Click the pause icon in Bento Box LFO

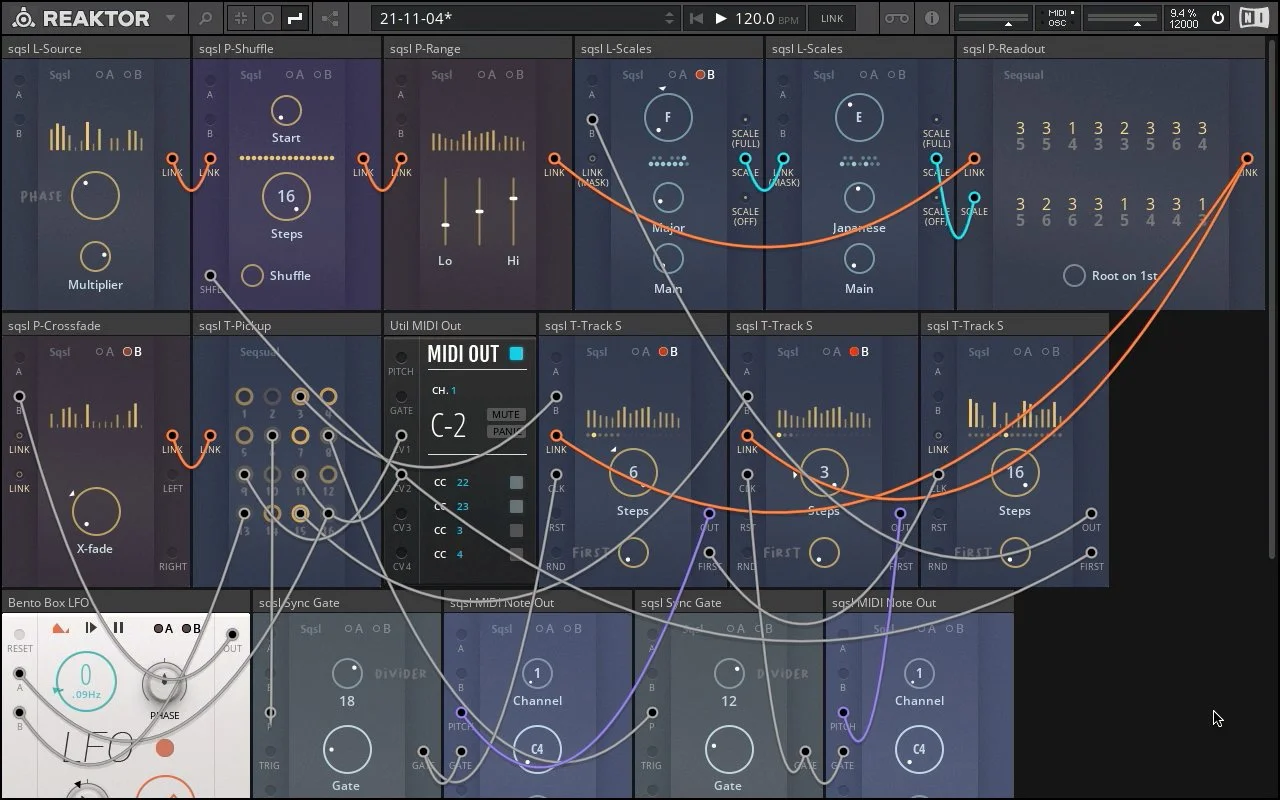tap(118, 628)
